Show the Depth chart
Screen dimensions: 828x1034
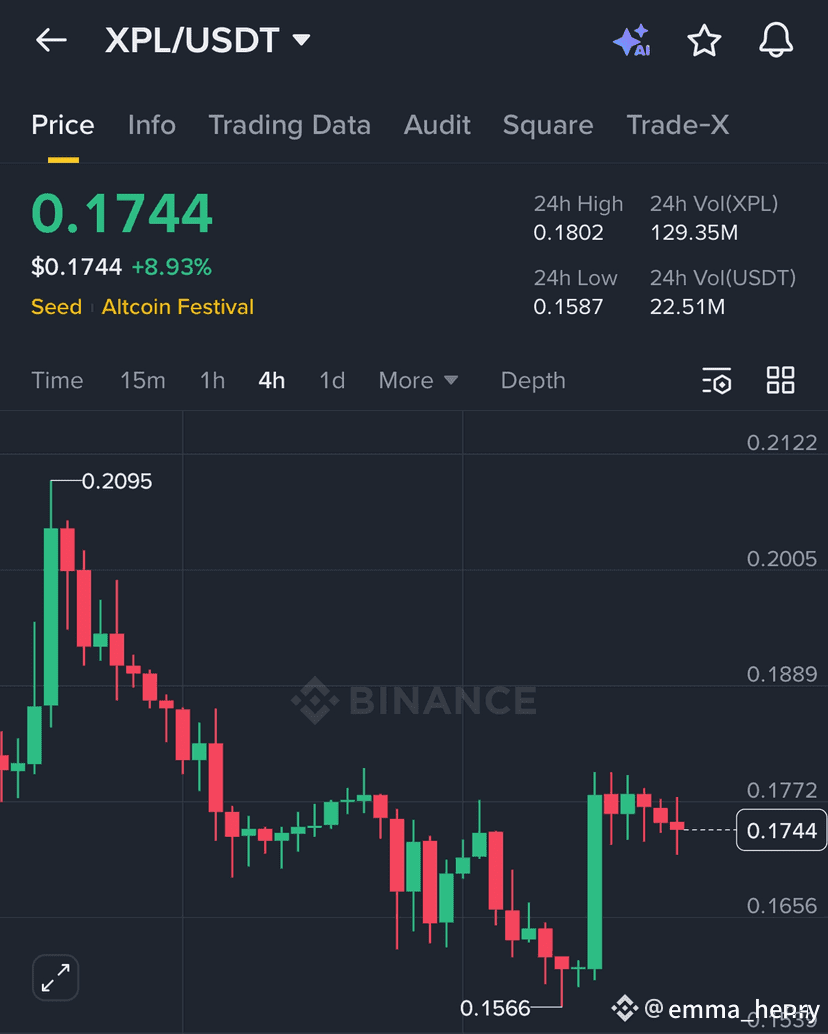click(x=533, y=380)
